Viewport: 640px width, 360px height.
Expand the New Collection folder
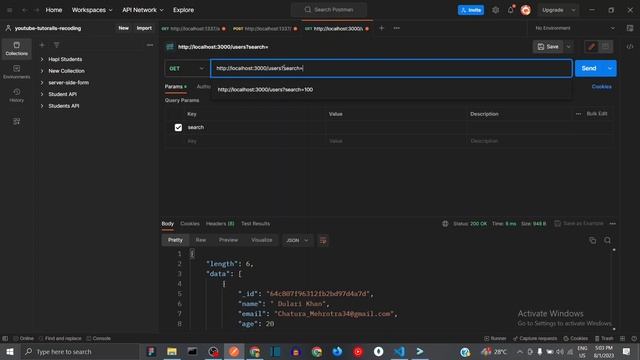42,71
